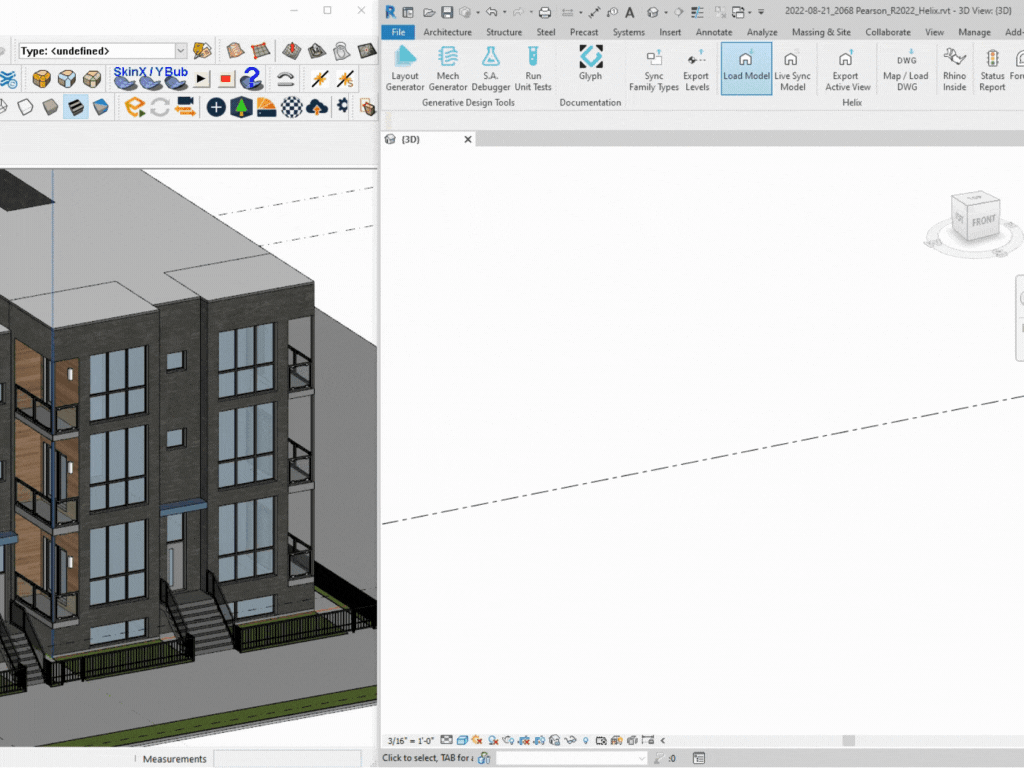Switch to the Massing & Site tab
The image size is (1024, 768).
(821, 32)
